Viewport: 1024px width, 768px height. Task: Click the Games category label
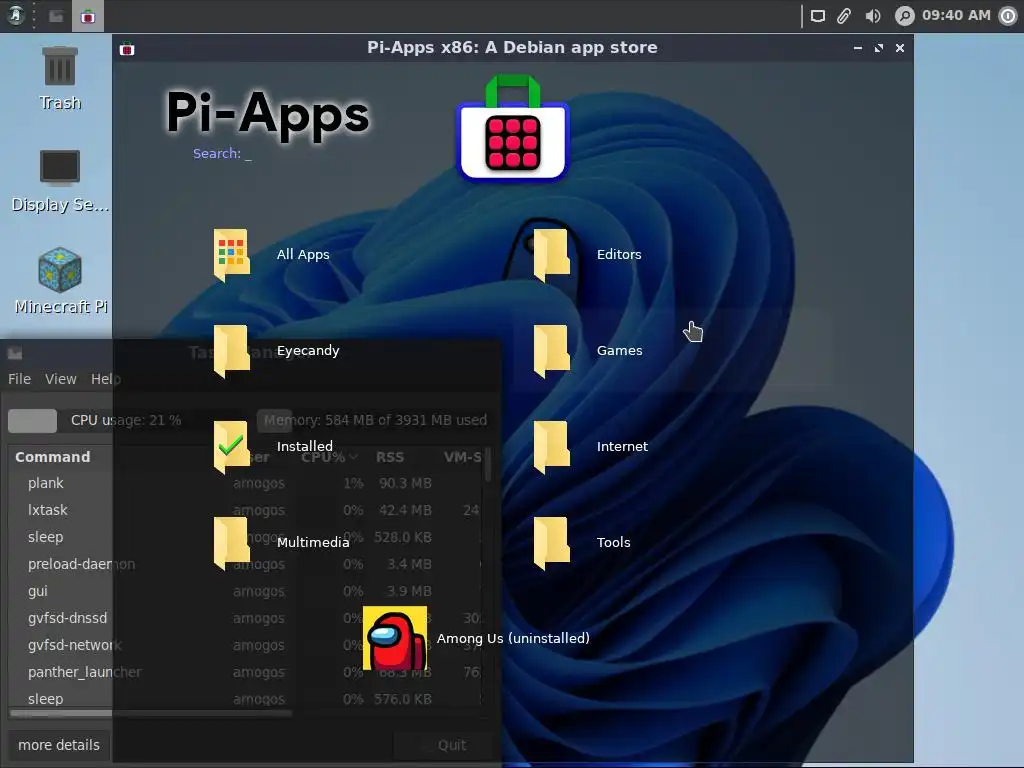(x=620, y=351)
